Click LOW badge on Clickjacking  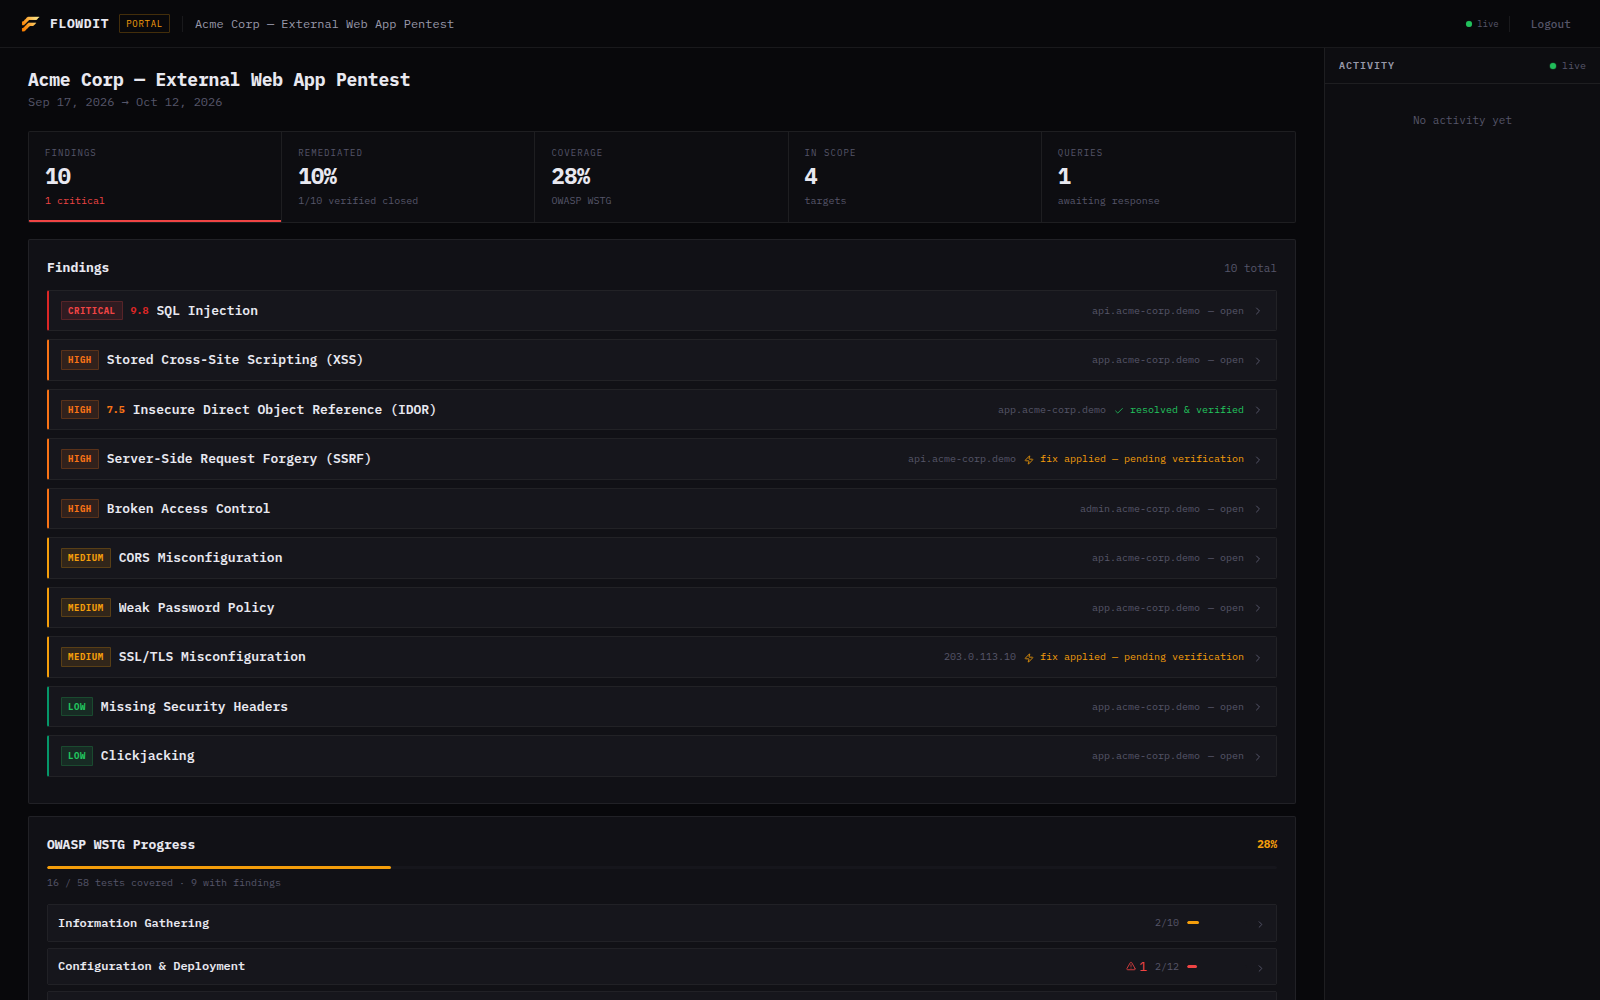point(77,756)
